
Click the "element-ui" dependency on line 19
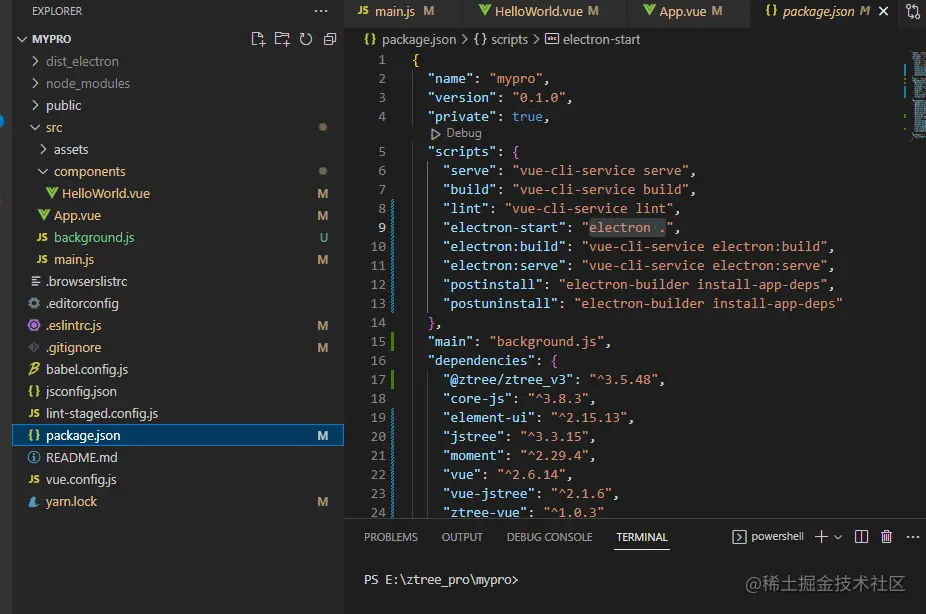click(x=493, y=417)
